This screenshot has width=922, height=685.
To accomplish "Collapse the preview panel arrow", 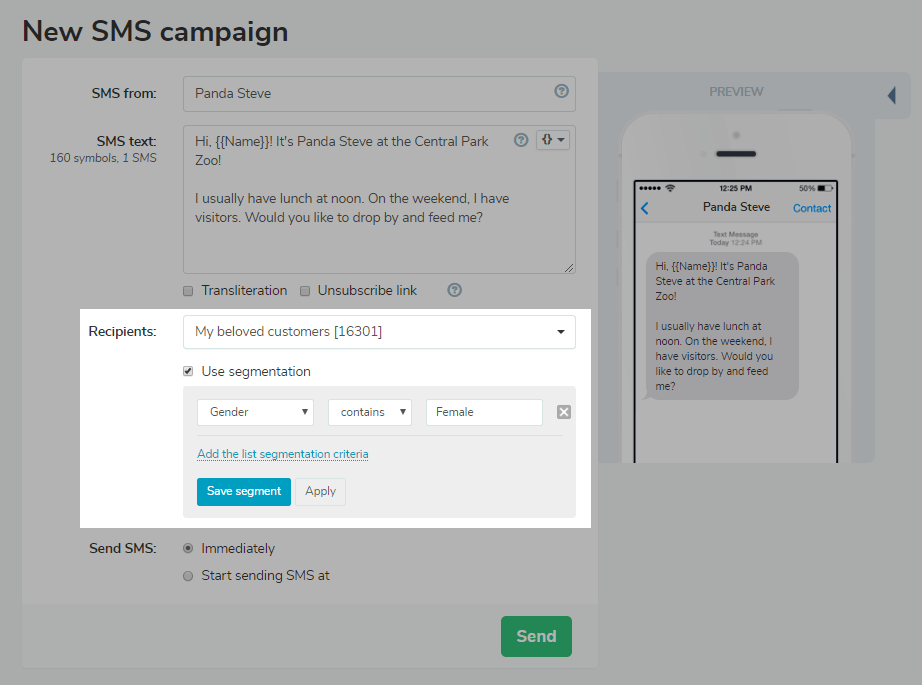I will click(x=891, y=96).
